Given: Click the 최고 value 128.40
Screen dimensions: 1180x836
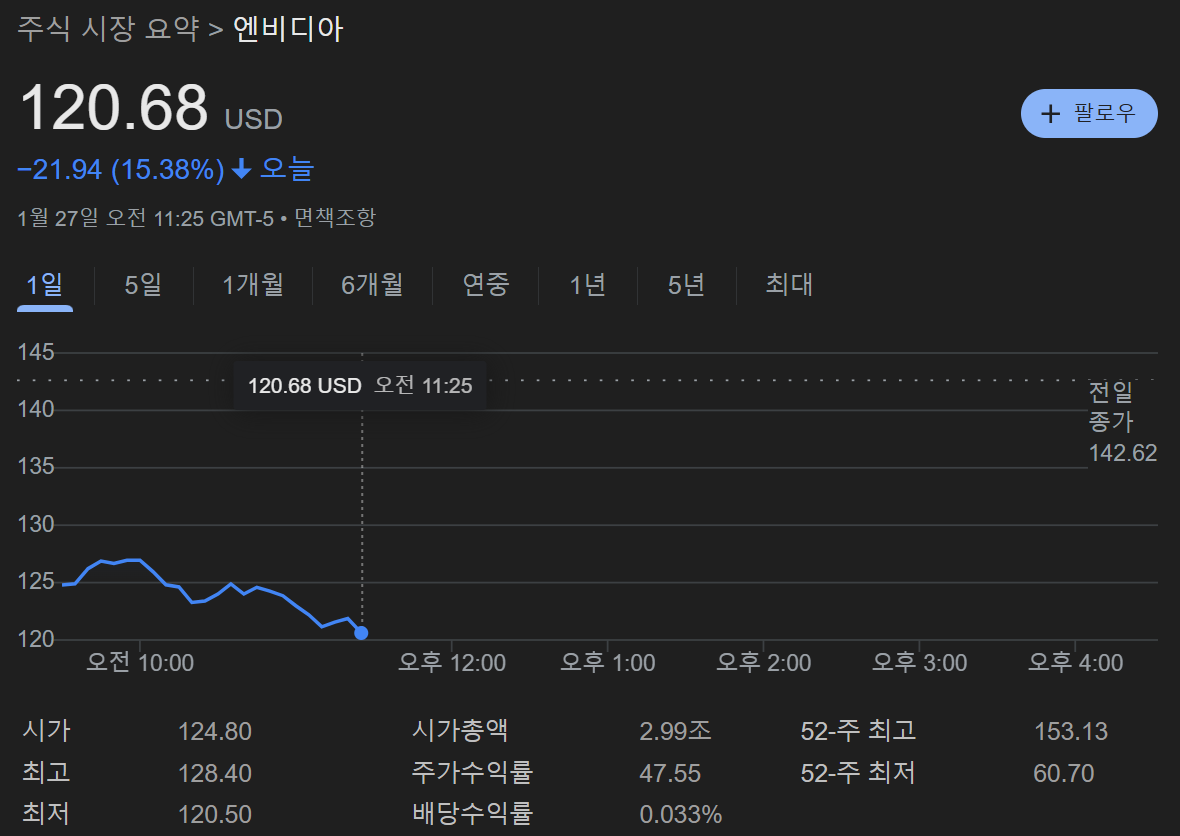Looking at the screenshot, I should [x=214, y=773].
